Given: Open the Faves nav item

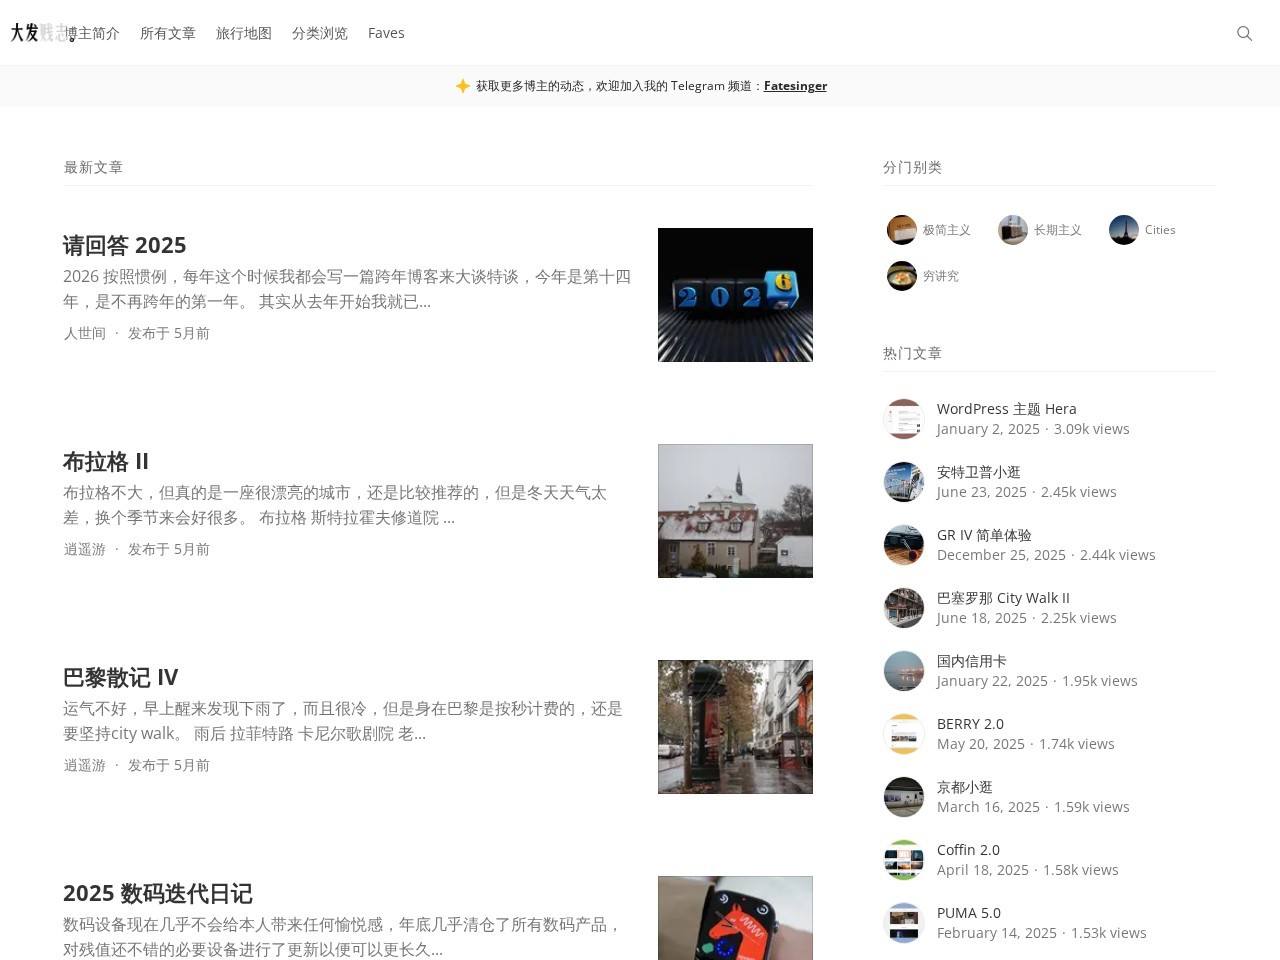Looking at the screenshot, I should click(x=386, y=33).
